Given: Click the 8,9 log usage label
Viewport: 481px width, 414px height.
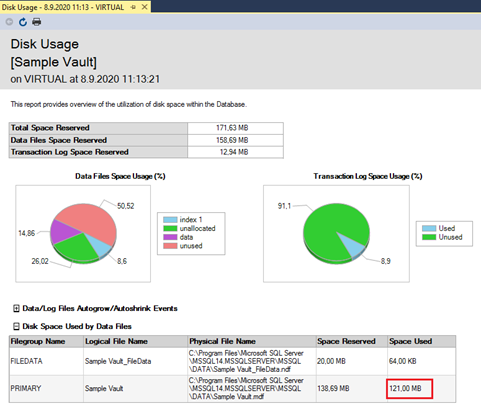Looking at the screenshot, I should pos(386,261).
